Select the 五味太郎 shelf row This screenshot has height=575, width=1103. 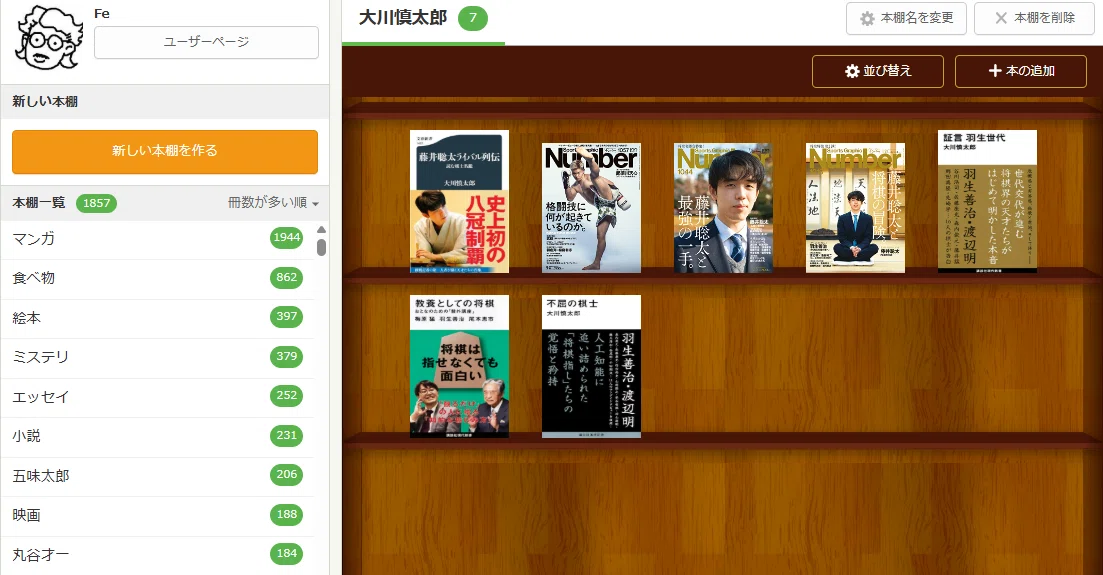click(x=158, y=475)
